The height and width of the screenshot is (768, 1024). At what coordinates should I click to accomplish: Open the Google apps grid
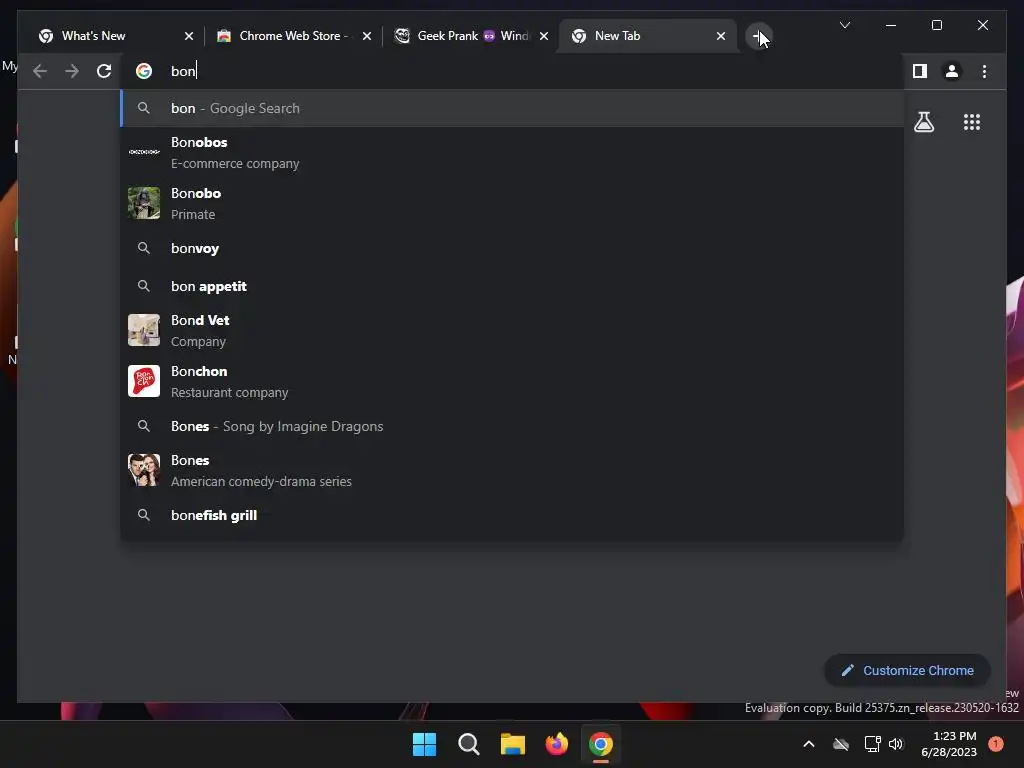[972, 122]
